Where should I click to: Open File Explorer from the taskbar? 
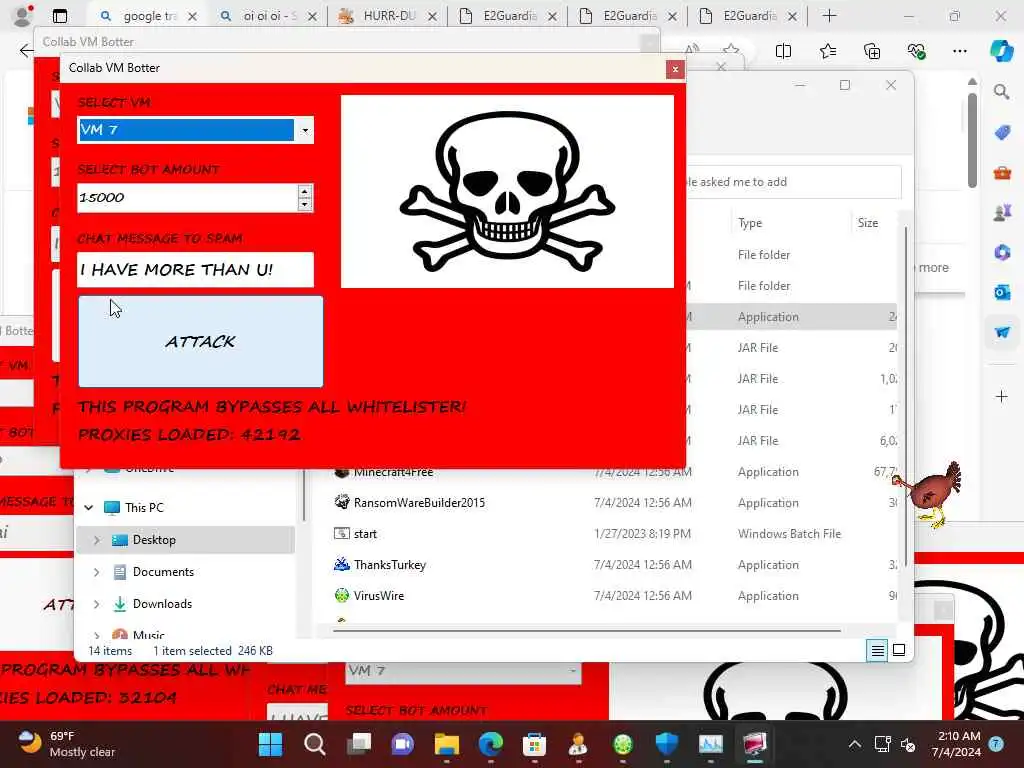[447, 744]
